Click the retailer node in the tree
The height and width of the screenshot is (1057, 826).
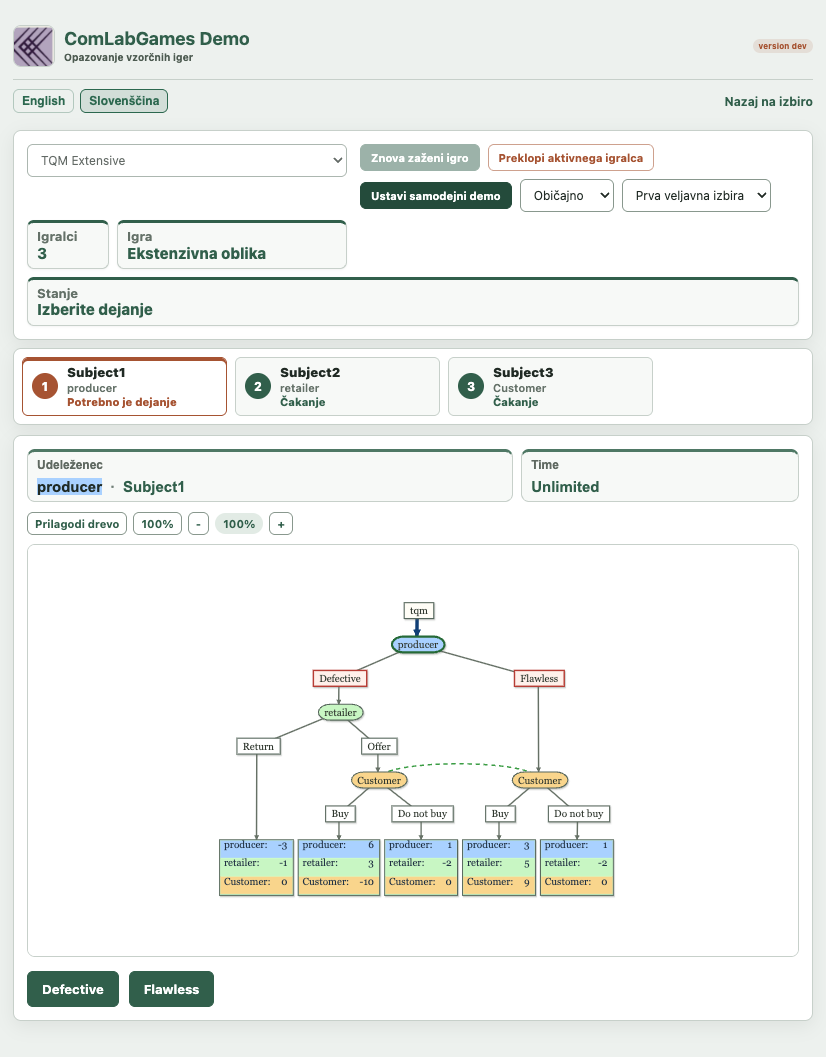341,713
